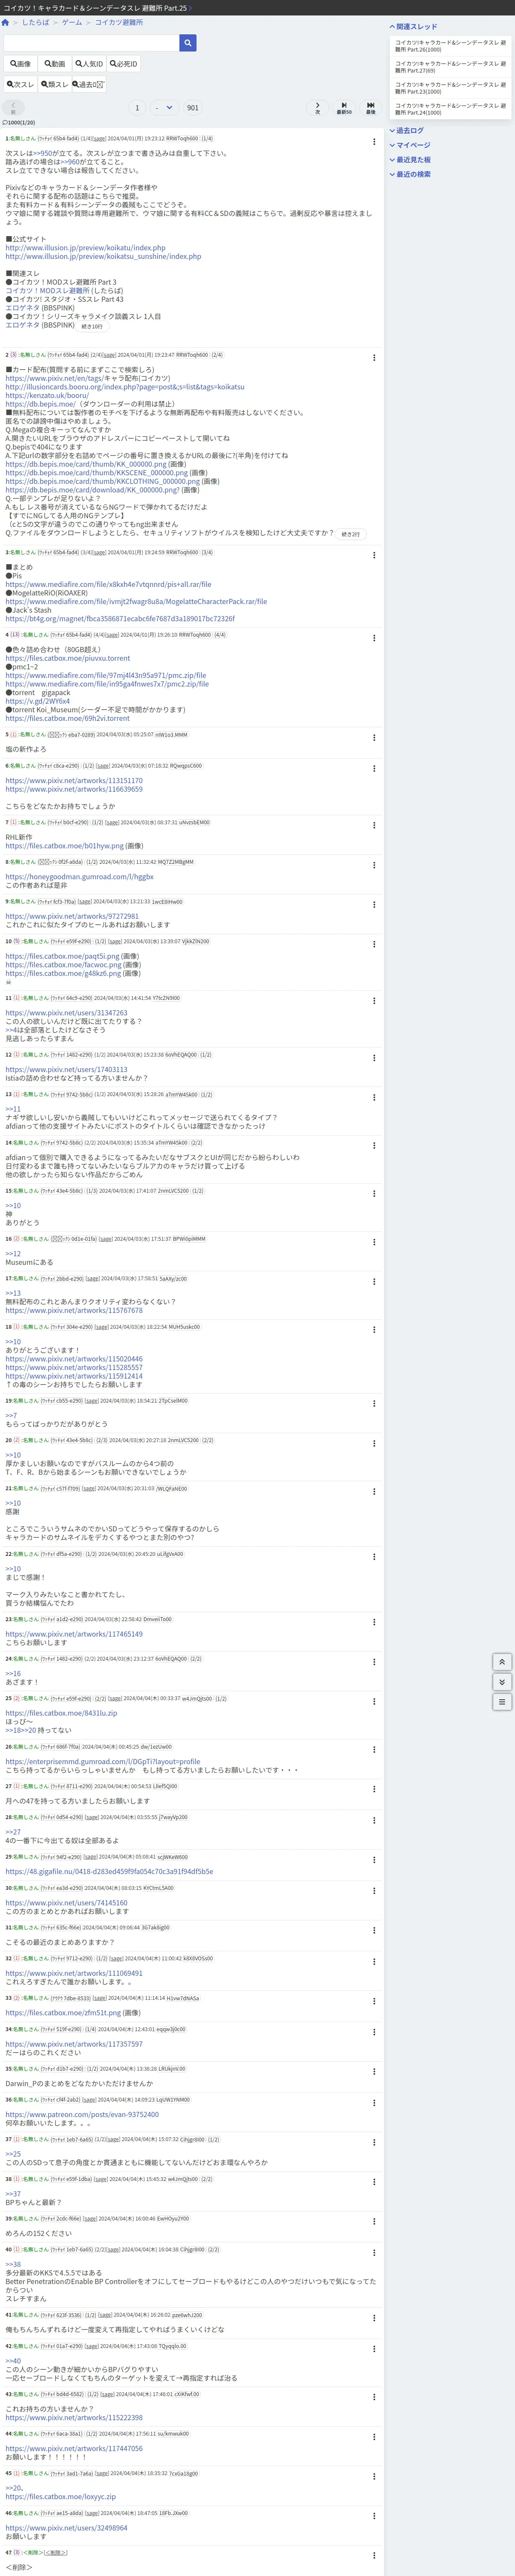
Task: Click the home icon in breadcrumb
Action: [x=5, y=22]
